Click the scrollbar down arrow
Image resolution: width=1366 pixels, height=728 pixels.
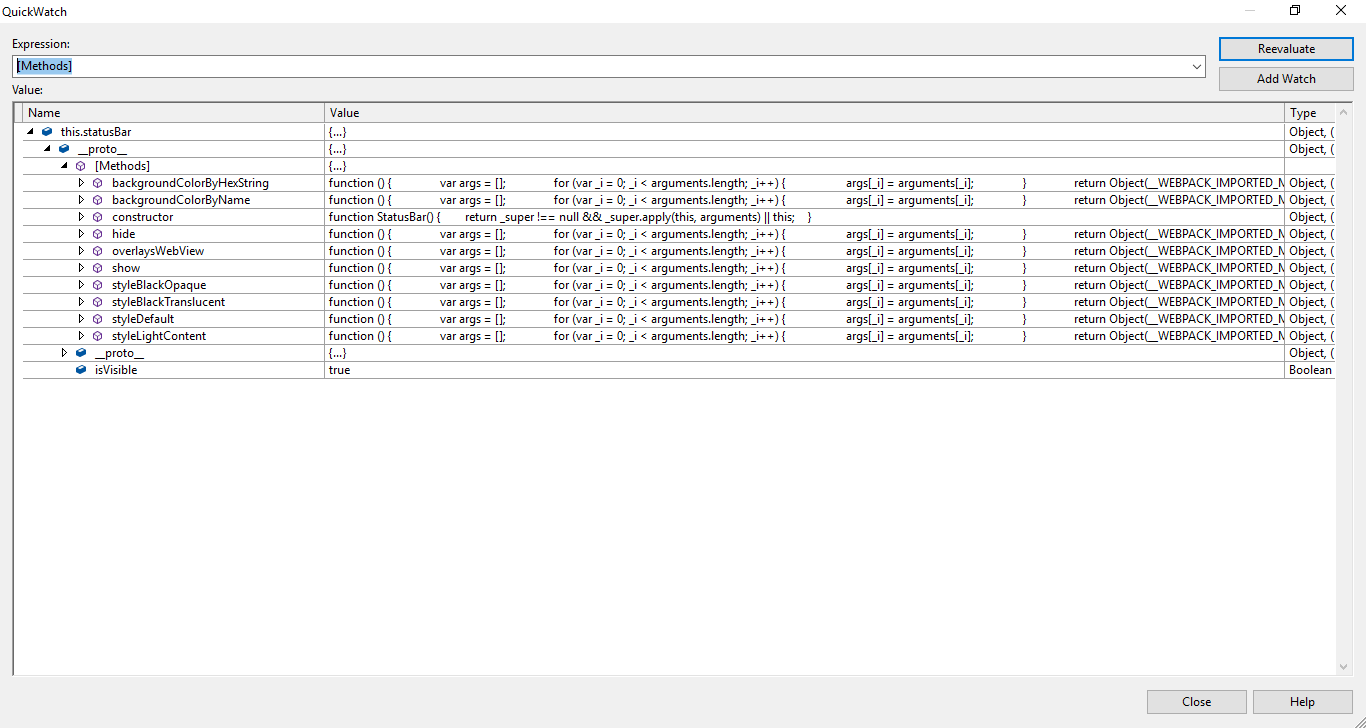click(1344, 666)
